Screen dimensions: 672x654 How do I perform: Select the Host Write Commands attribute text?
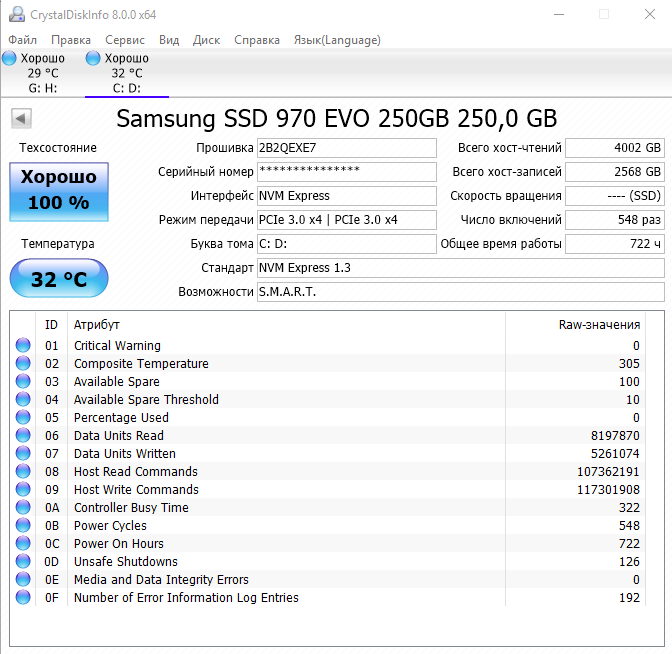point(136,489)
